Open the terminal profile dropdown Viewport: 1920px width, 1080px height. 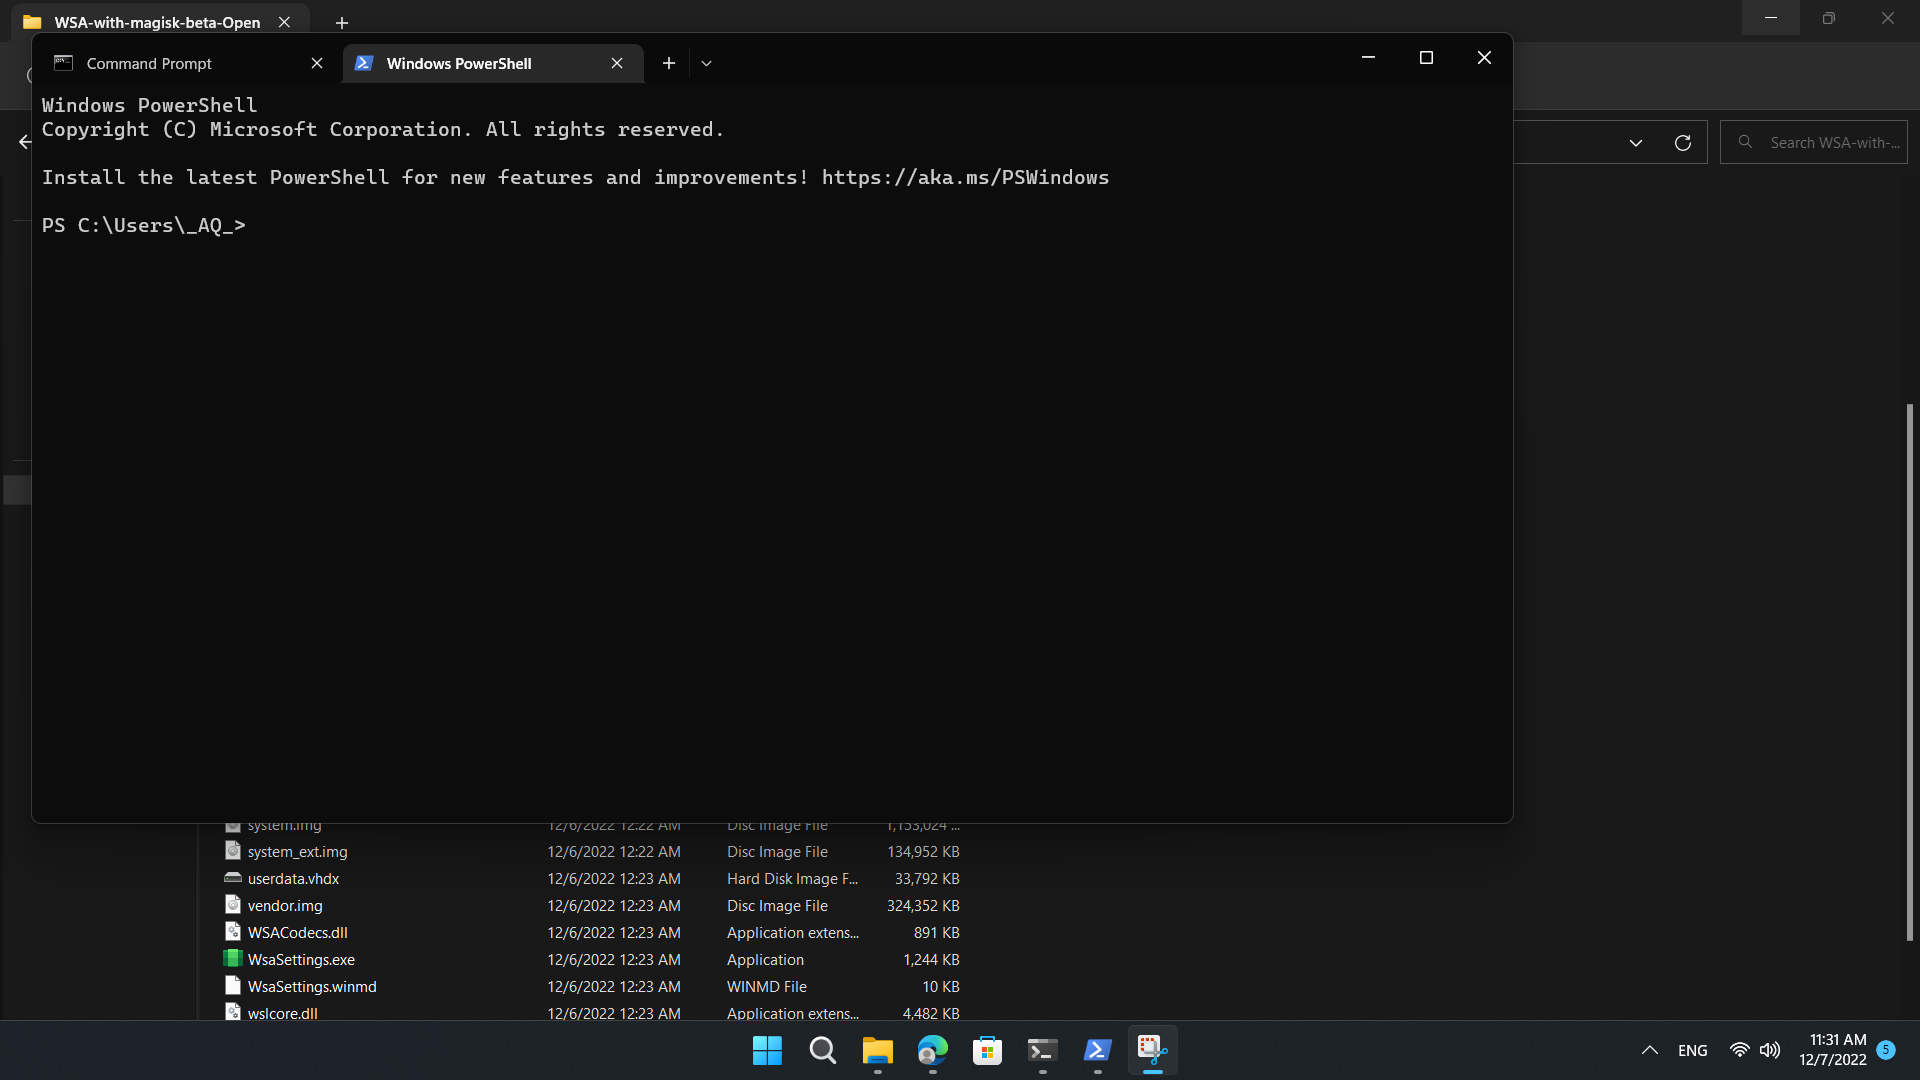pyautogui.click(x=707, y=63)
